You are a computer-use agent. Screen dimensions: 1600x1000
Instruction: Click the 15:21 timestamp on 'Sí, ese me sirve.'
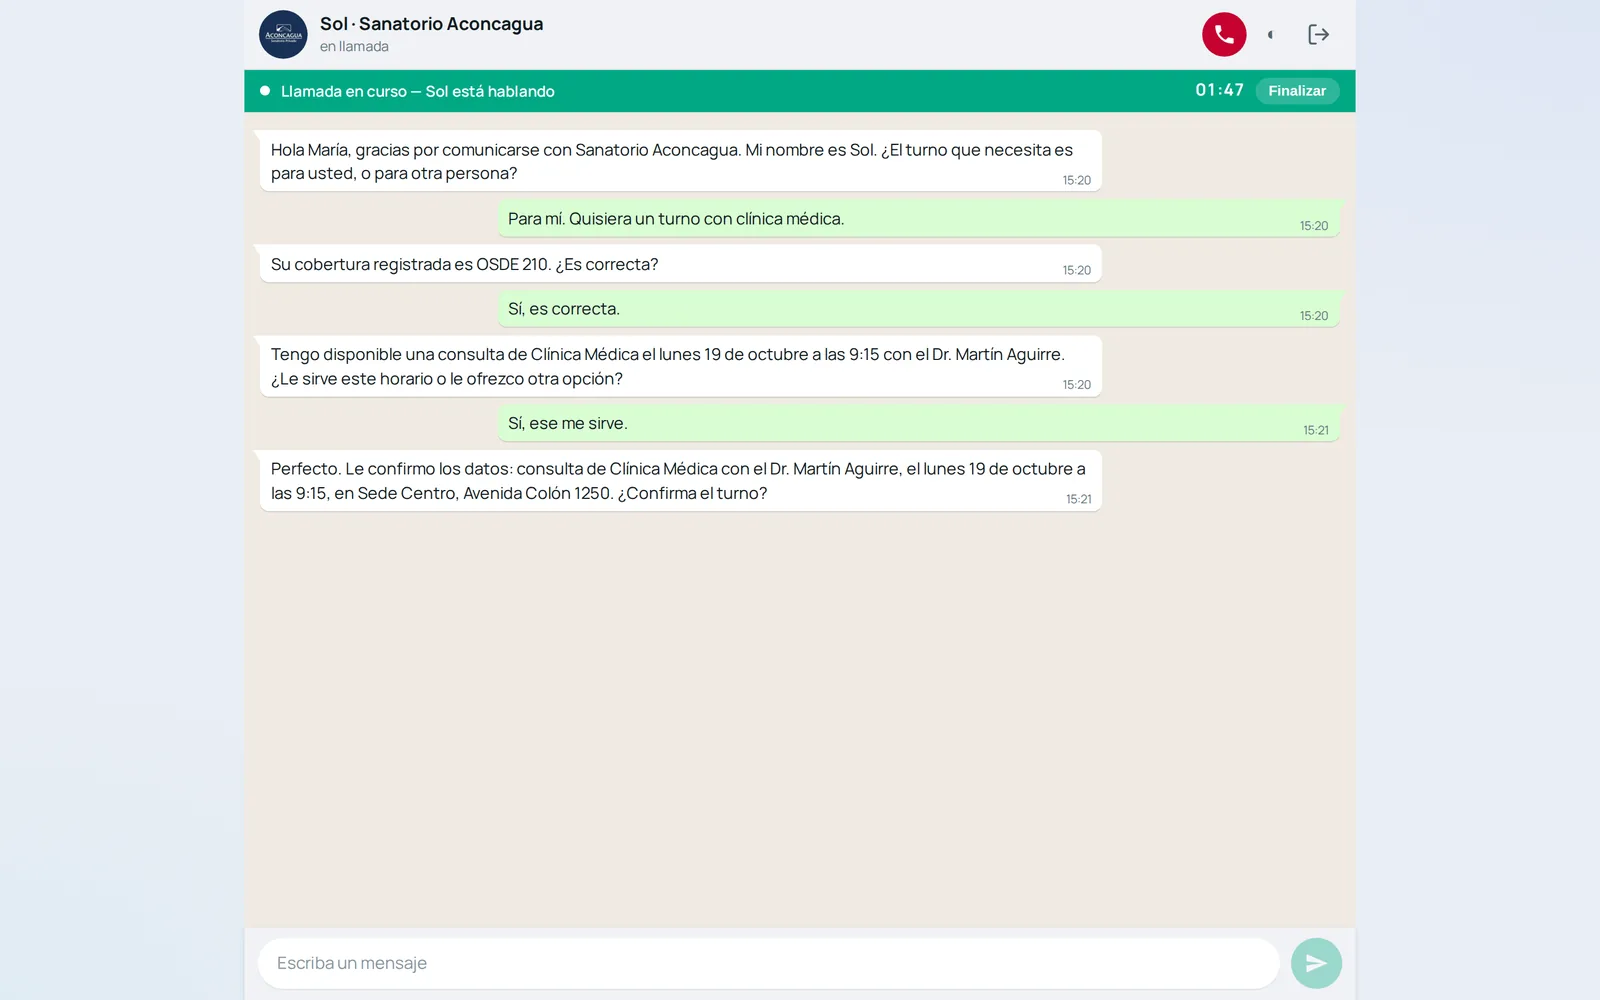click(x=1315, y=431)
